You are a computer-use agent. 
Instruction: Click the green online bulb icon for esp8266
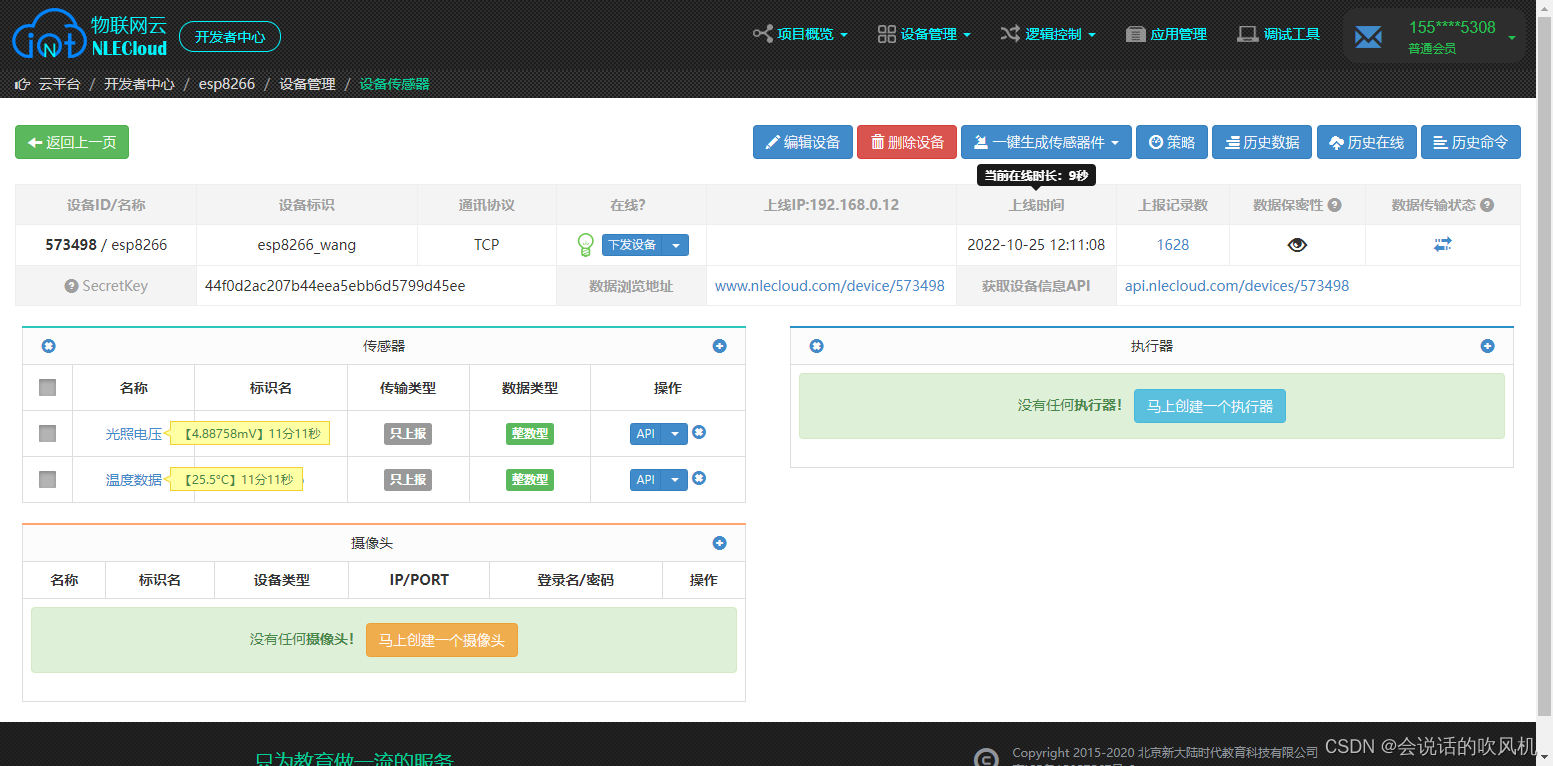(584, 244)
